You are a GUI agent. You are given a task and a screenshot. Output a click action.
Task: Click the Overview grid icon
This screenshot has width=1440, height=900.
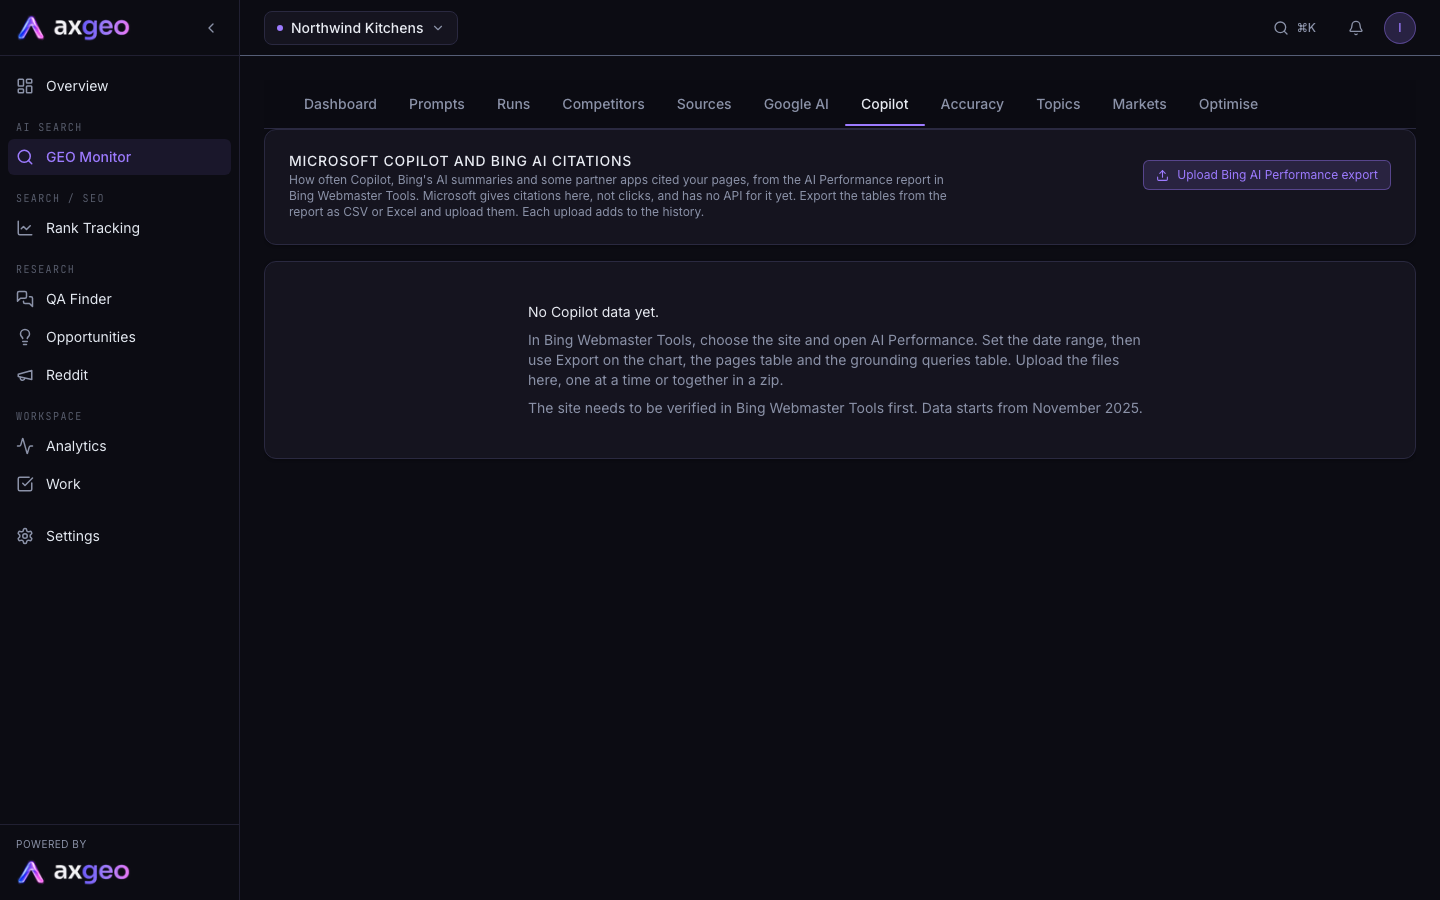[x=25, y=86]
